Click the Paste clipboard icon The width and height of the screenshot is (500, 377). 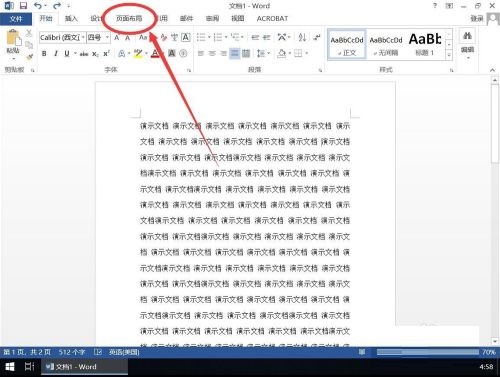click(x=13, y=37)
